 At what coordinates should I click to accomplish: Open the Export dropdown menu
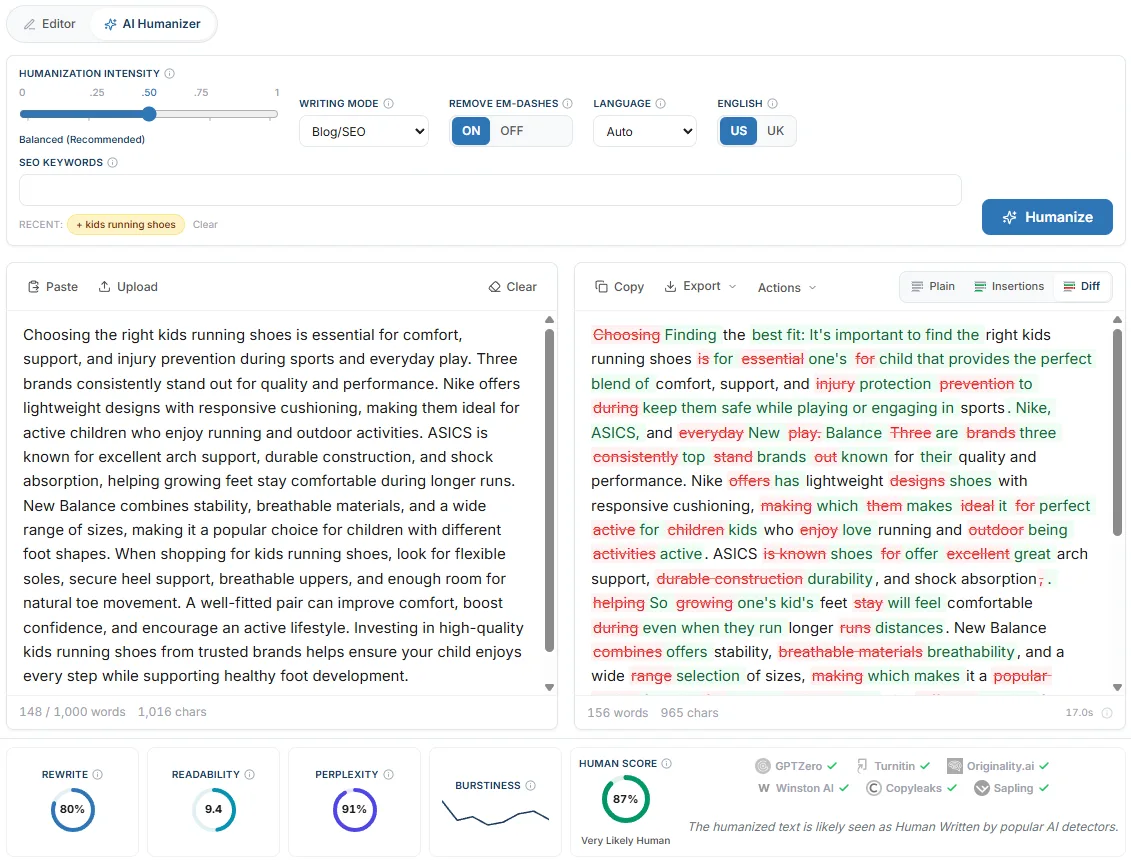[700, 286]
